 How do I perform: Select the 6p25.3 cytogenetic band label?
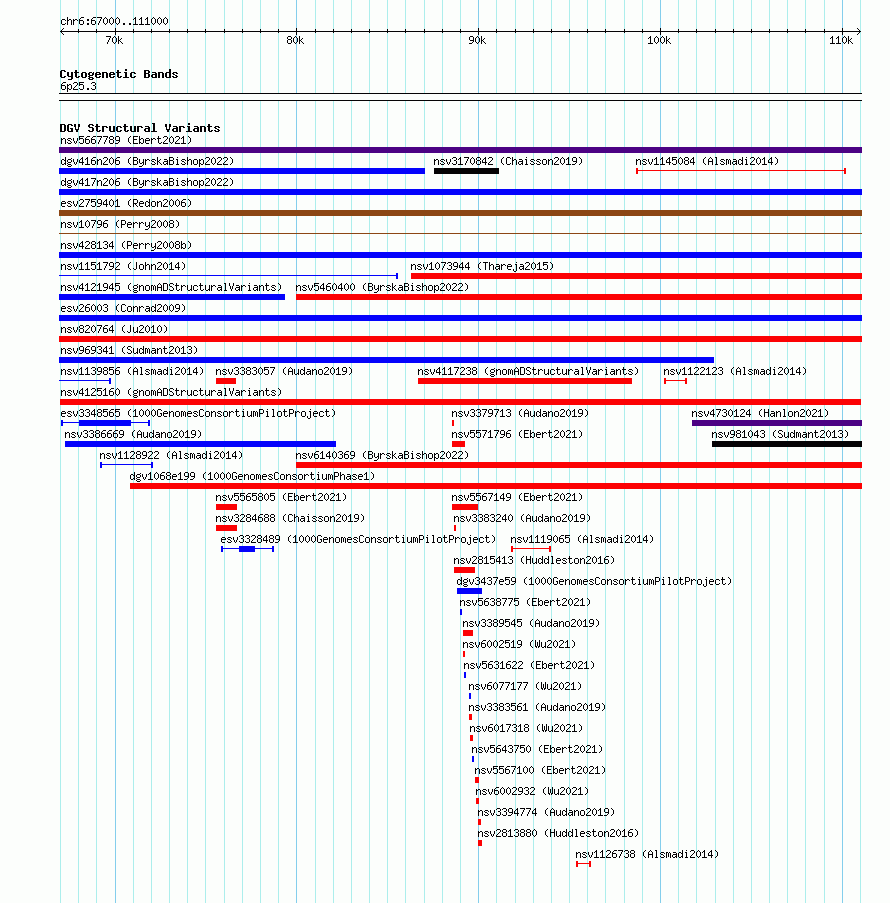click(x=78, y=86)
